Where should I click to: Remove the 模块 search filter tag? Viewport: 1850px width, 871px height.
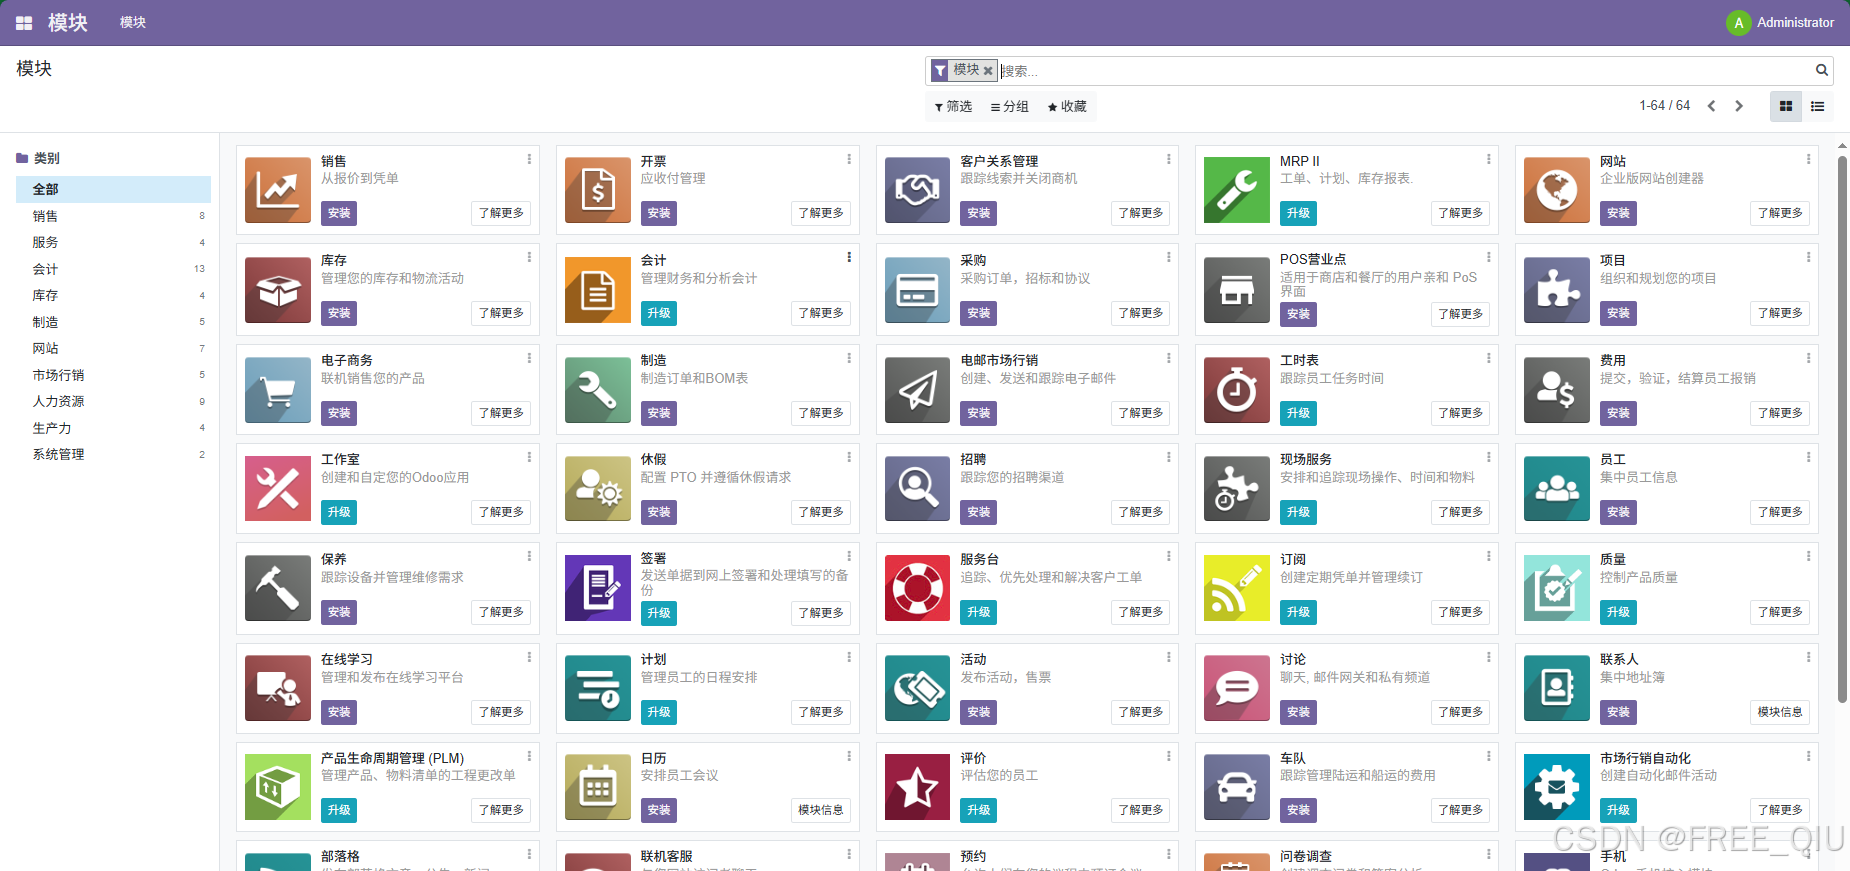coord(988,70)
